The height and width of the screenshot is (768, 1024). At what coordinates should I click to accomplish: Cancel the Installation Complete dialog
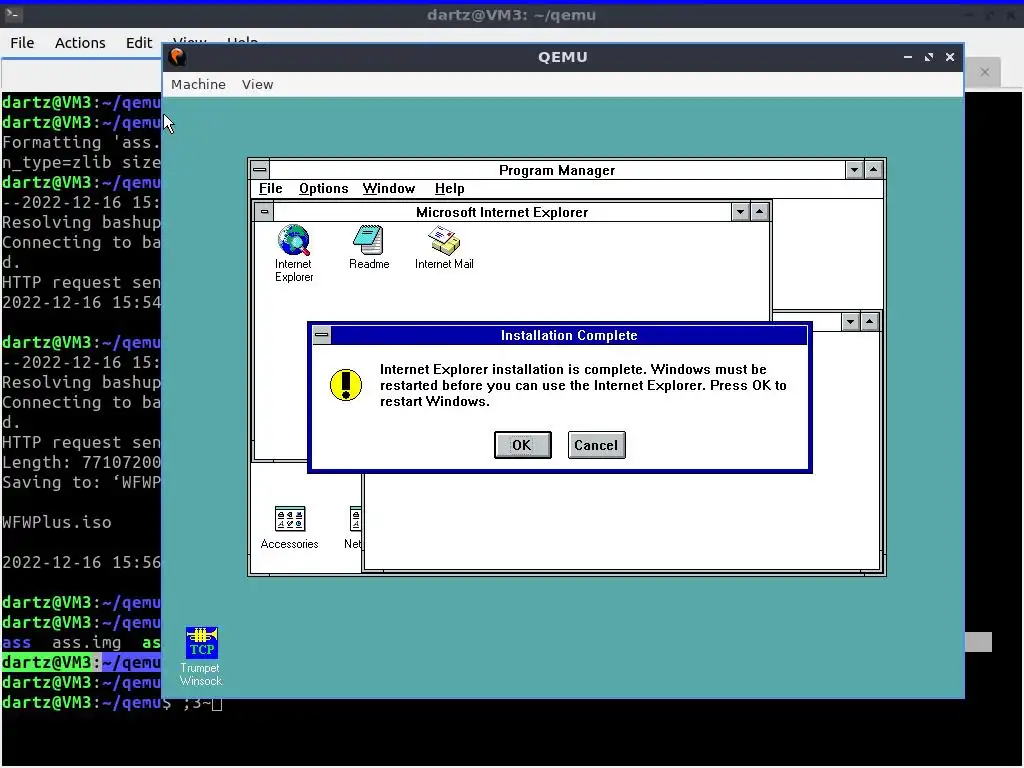pyautogui.click(x=596, y=445)
